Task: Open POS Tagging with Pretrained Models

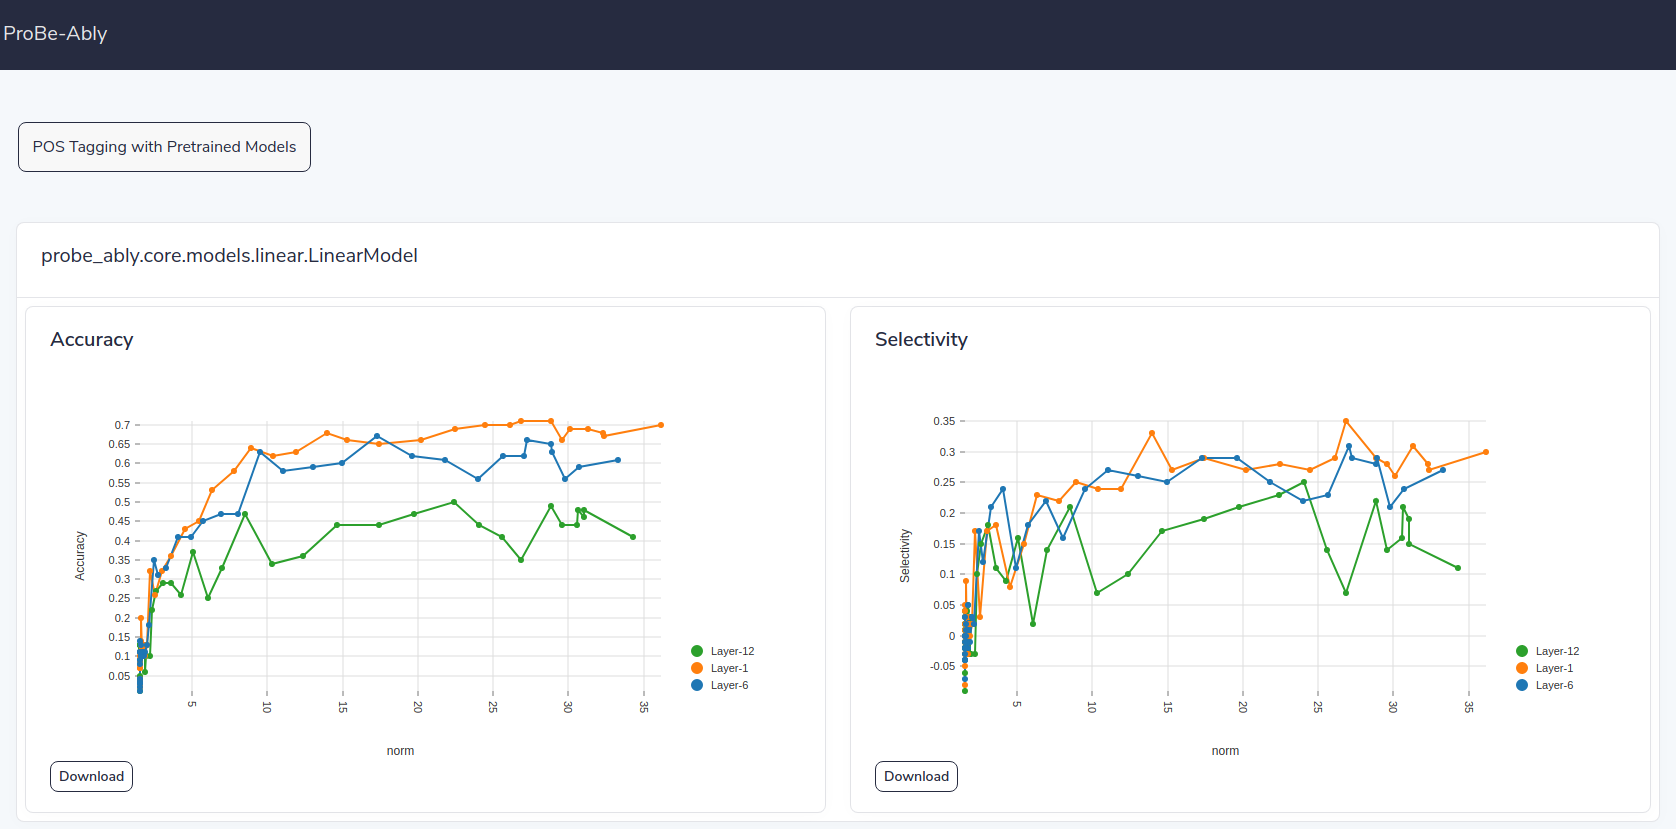Action: pos(164,147)
